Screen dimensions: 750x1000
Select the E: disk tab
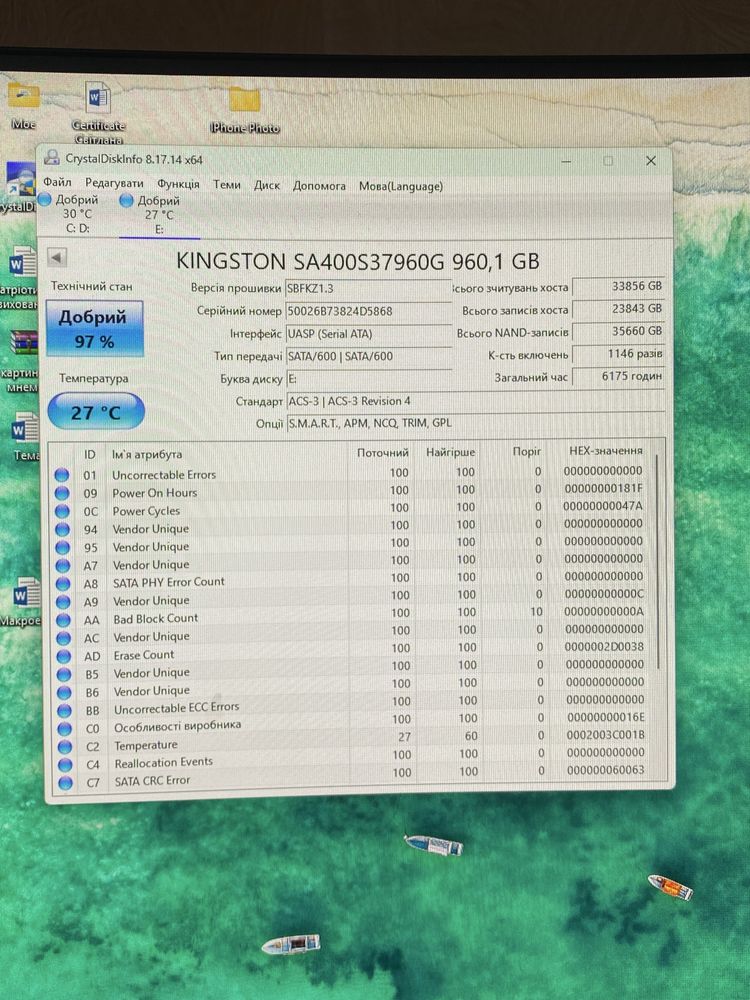pos(157,215)
